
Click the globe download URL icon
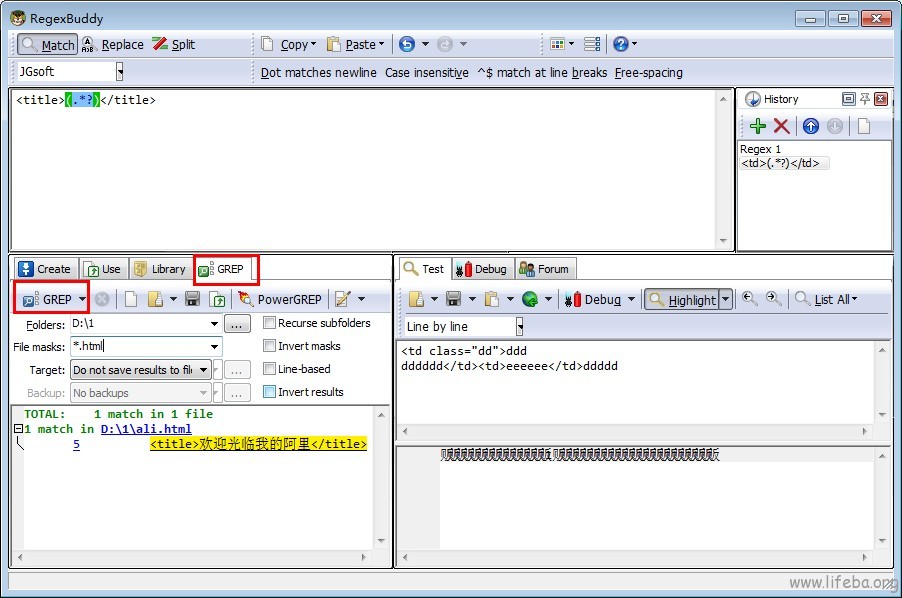pos(530,299)
